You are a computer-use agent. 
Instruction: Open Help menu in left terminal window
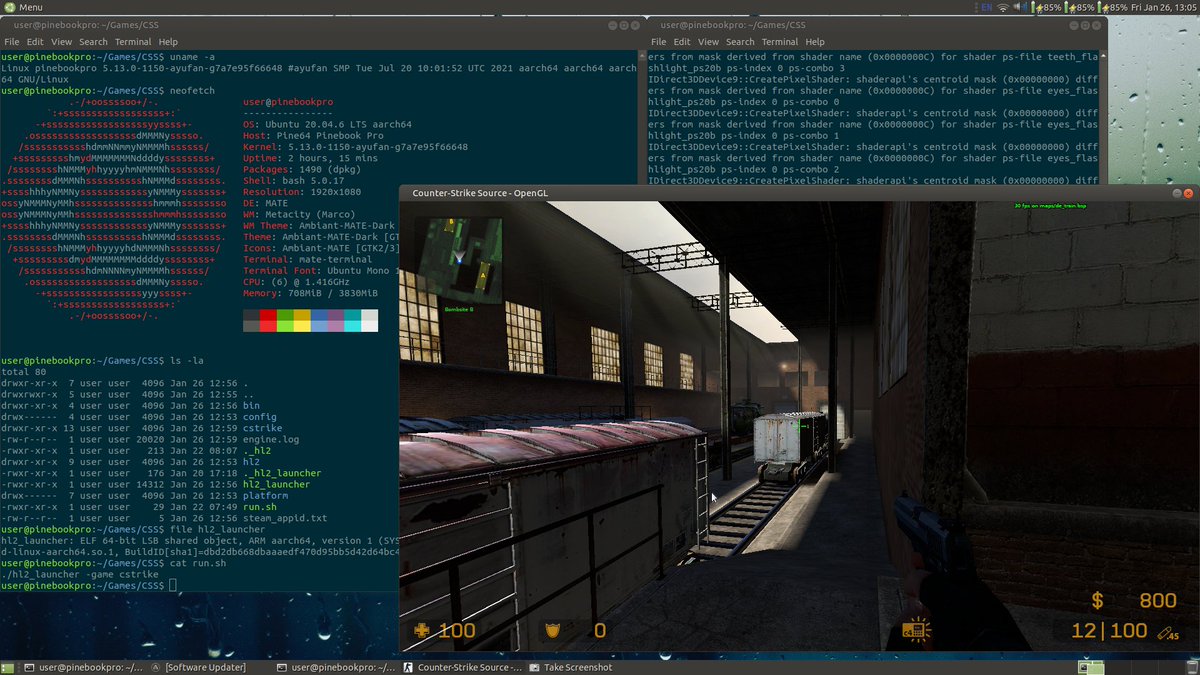pos(168,42)
